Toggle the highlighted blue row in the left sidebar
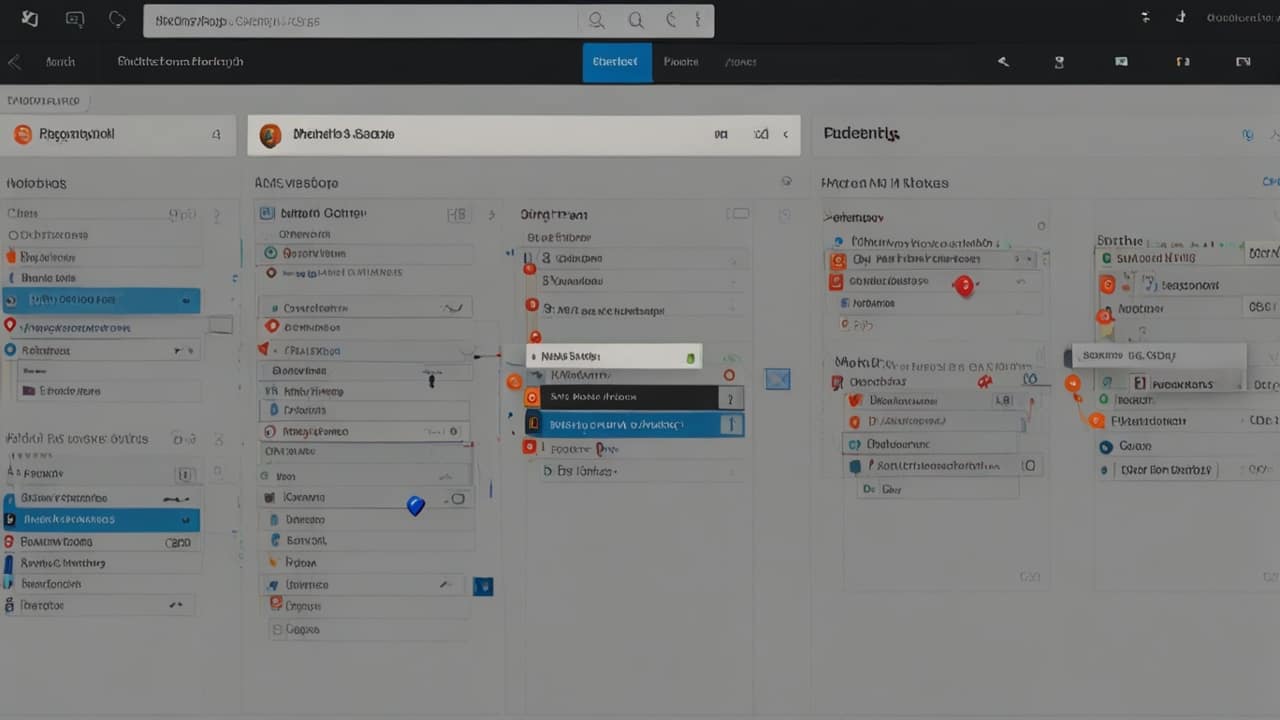 pos(100,300)
